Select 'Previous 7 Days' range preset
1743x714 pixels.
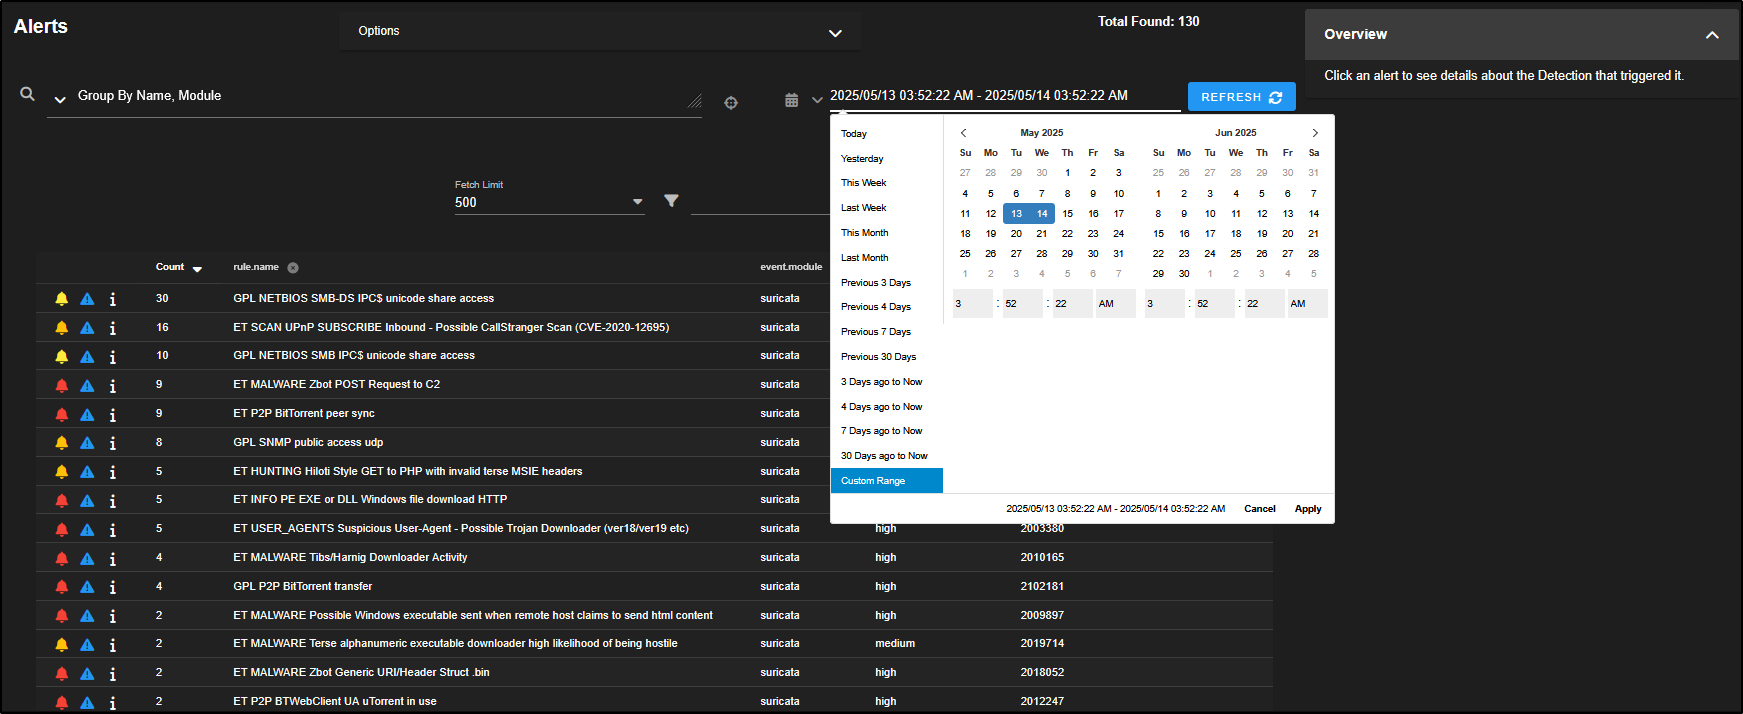(x=875, y=332)
